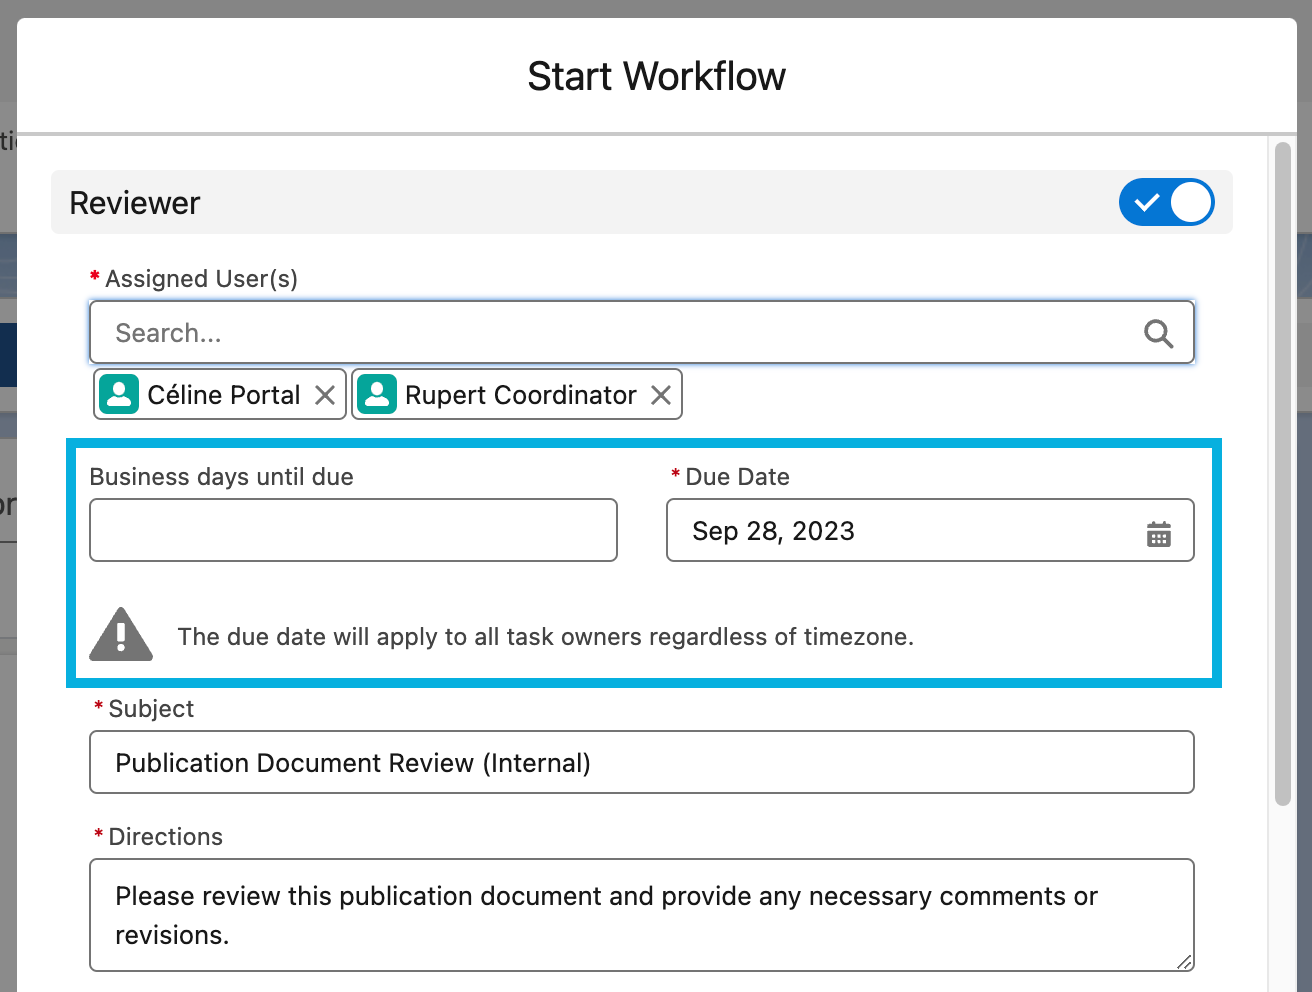Click the Directions textarea resize handle
Screen dimensions: 1312x992
pos(1184,962)
